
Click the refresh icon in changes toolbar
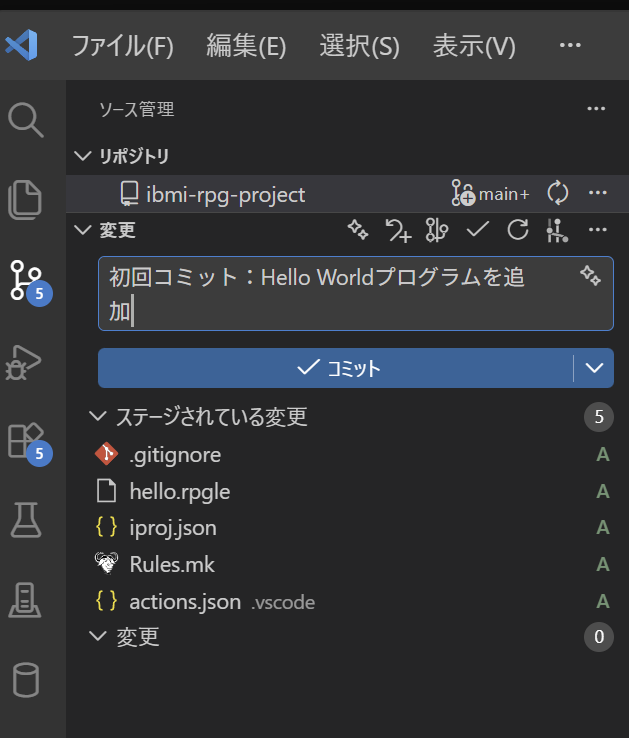point(517,230)
